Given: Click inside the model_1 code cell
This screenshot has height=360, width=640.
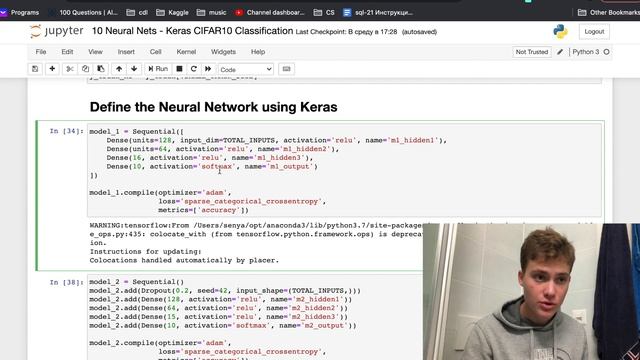Looking at the screenshot, I should 344,170.
